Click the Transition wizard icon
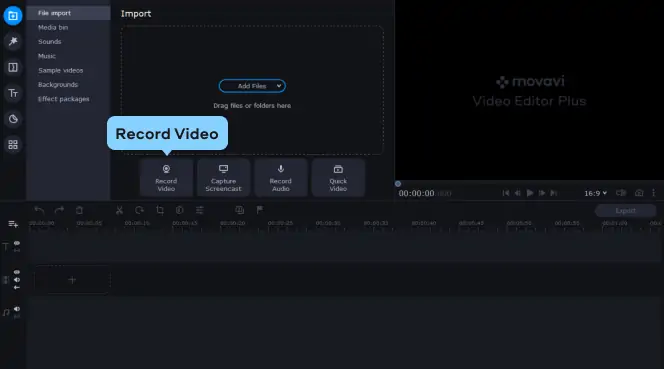This screenshot has width=664, height=369. [239, 210]
